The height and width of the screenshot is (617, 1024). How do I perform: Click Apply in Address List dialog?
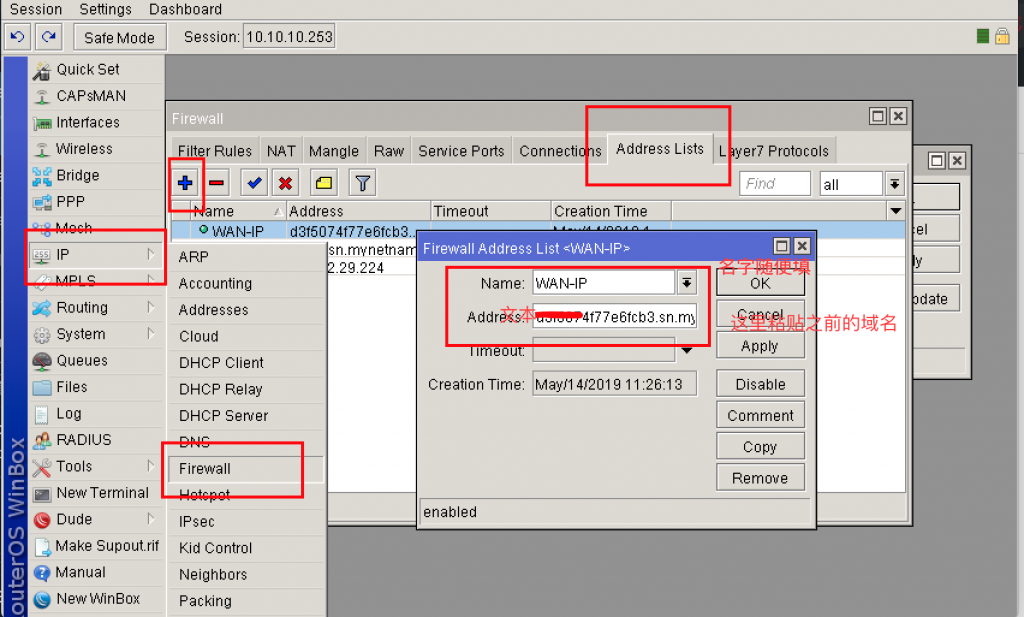click(x=760, y=346)
